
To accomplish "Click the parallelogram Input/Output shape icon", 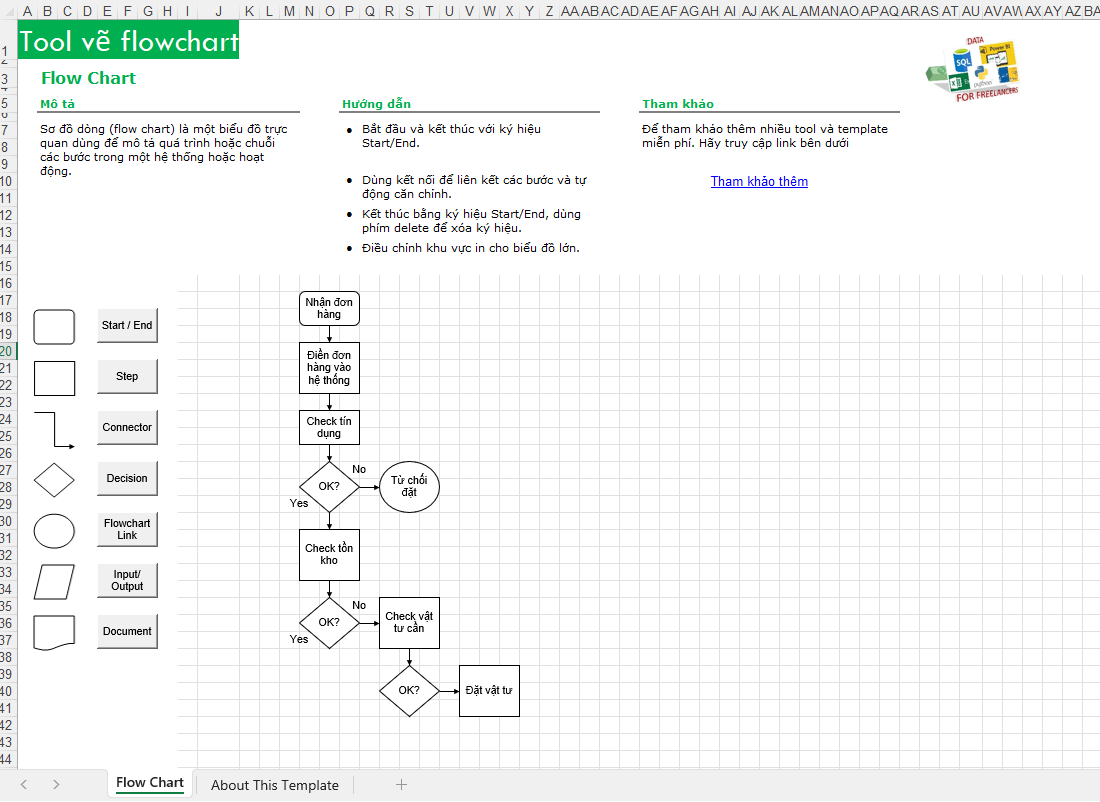I will click(x=54, y=581).
